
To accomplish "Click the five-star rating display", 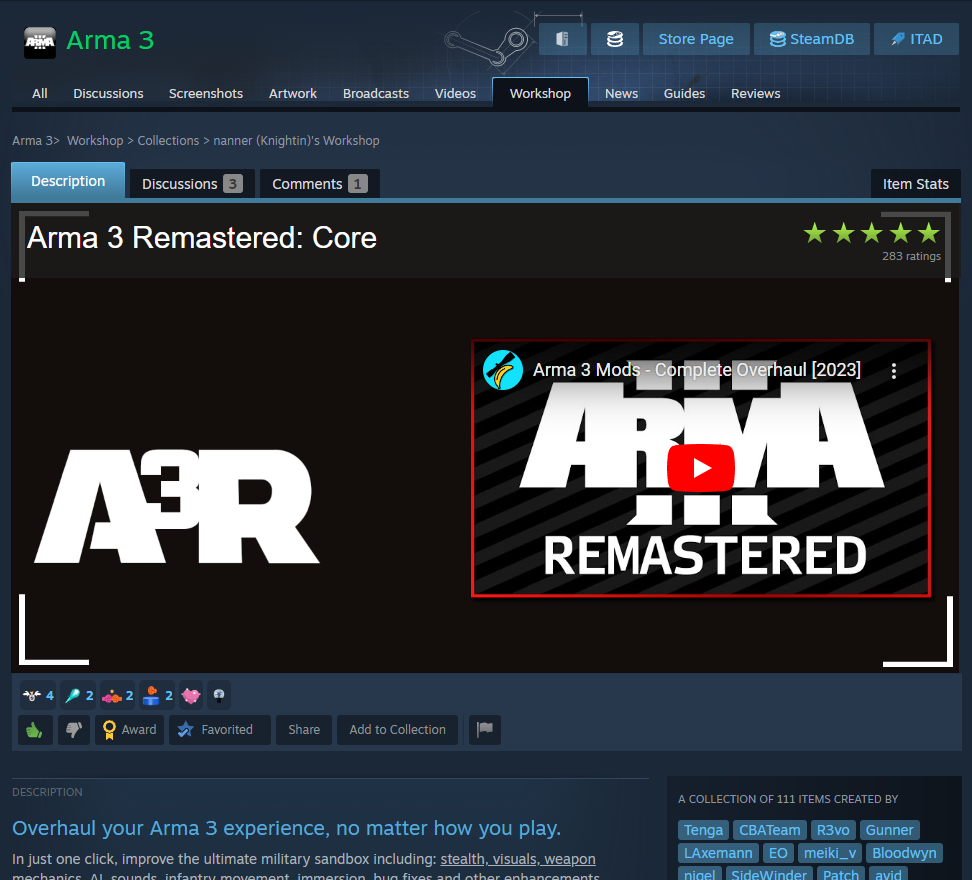I will coord(872,234).
